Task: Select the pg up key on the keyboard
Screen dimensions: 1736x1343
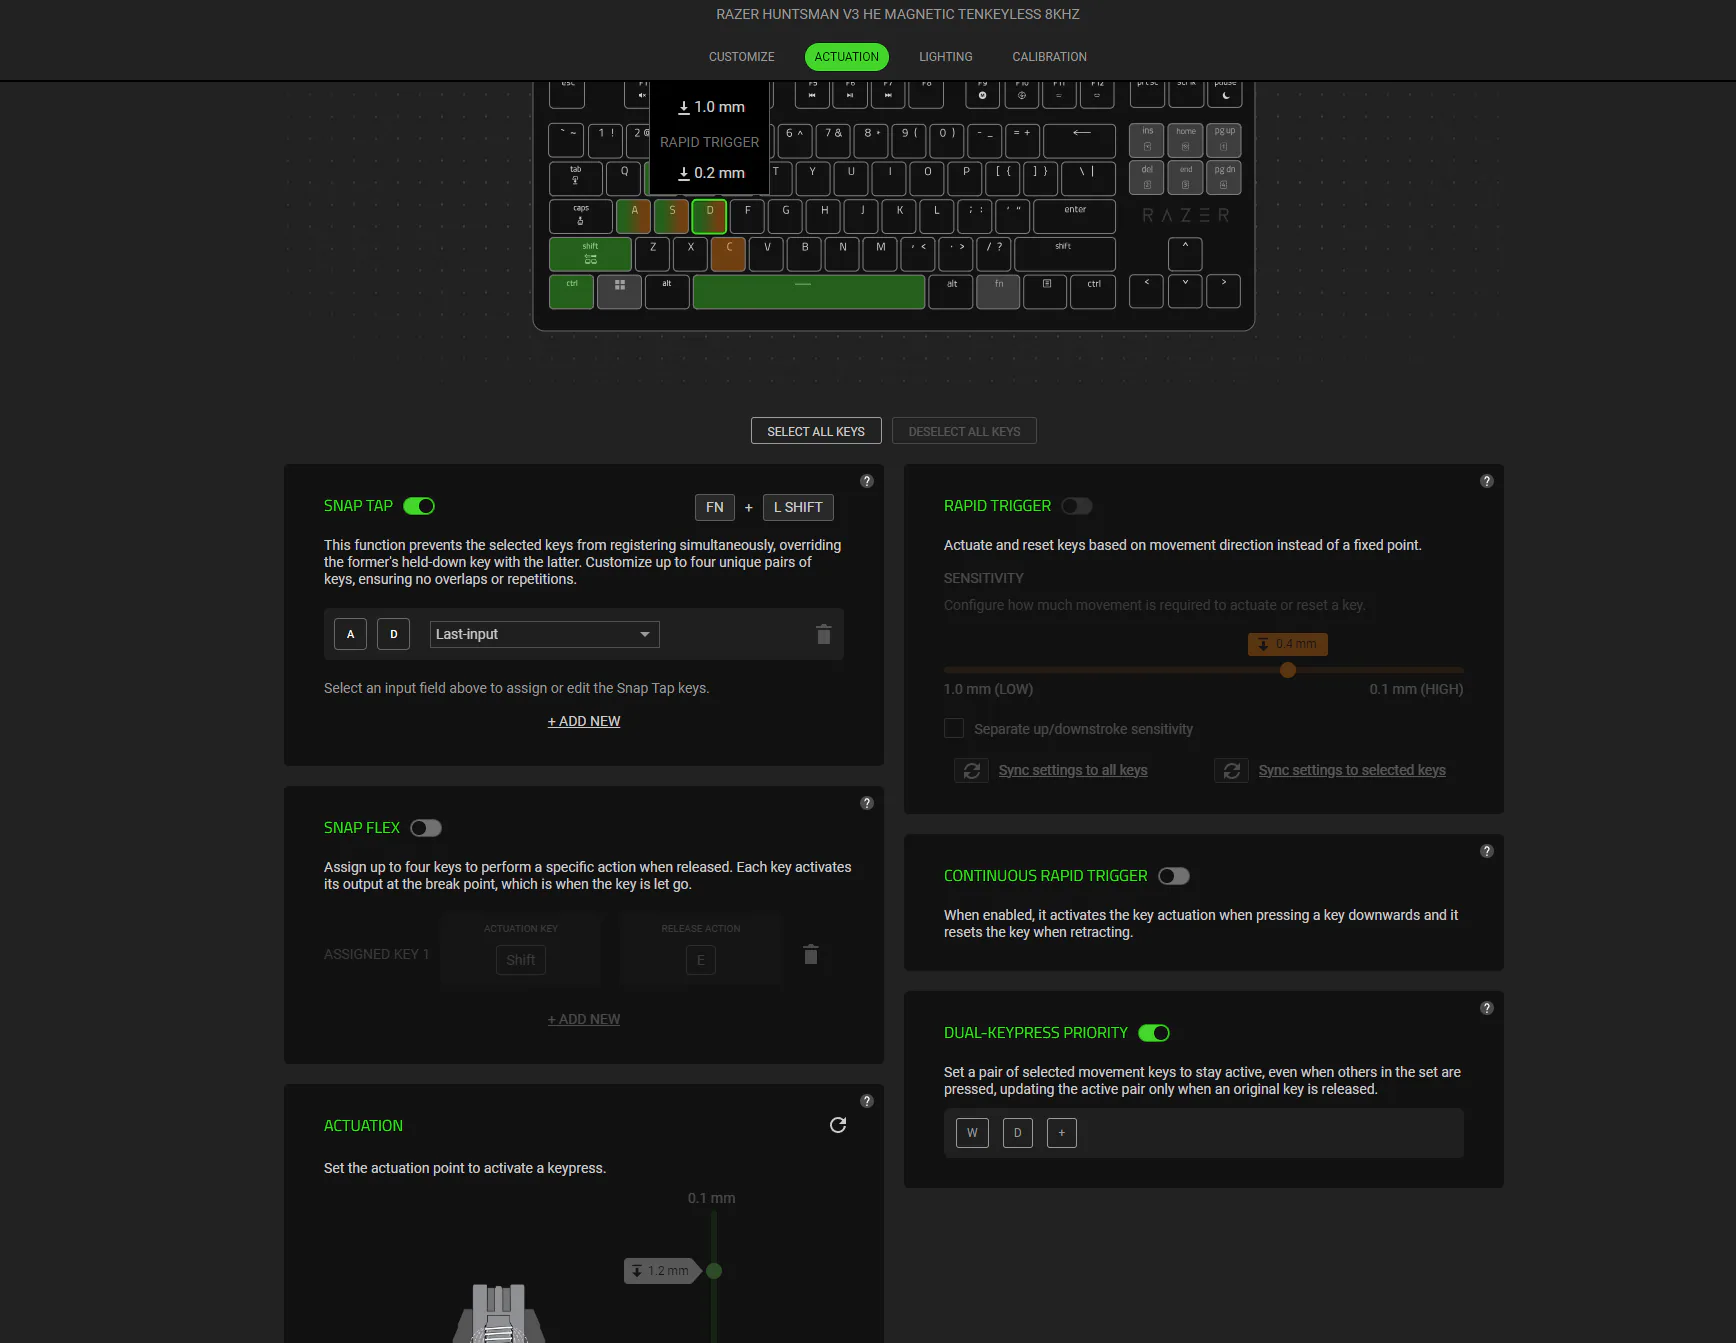Action: click(x=1224, y=140)
